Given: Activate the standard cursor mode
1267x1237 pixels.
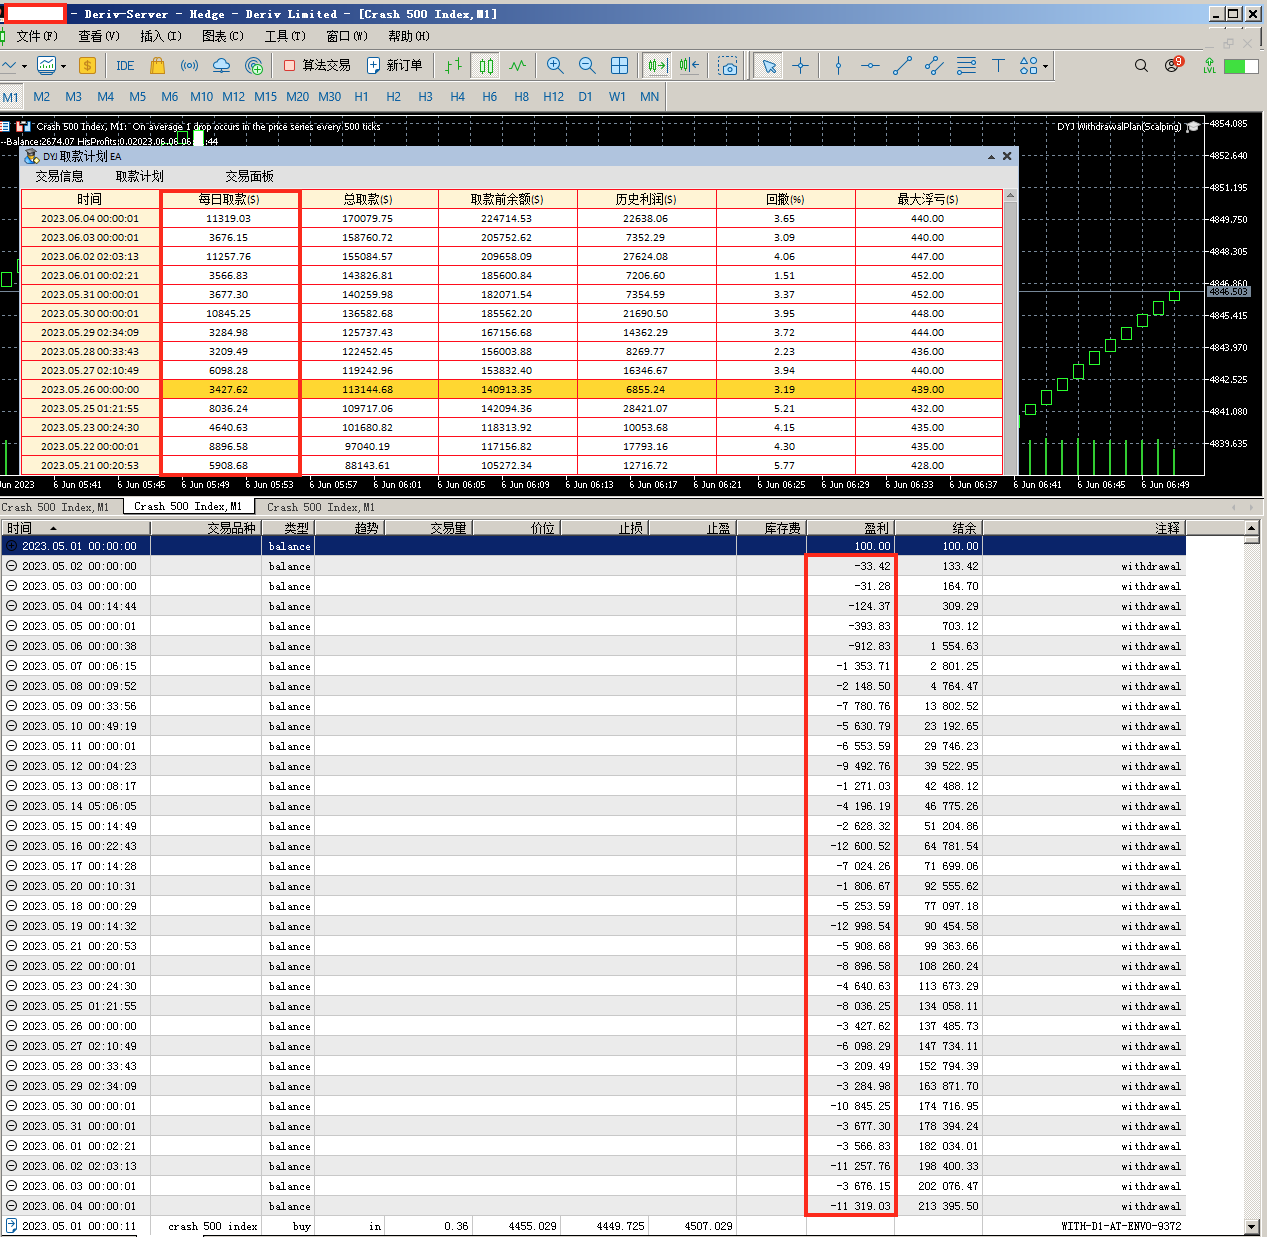Looking at the screenshot, I should pyautogui.click(x=768, y=66).
